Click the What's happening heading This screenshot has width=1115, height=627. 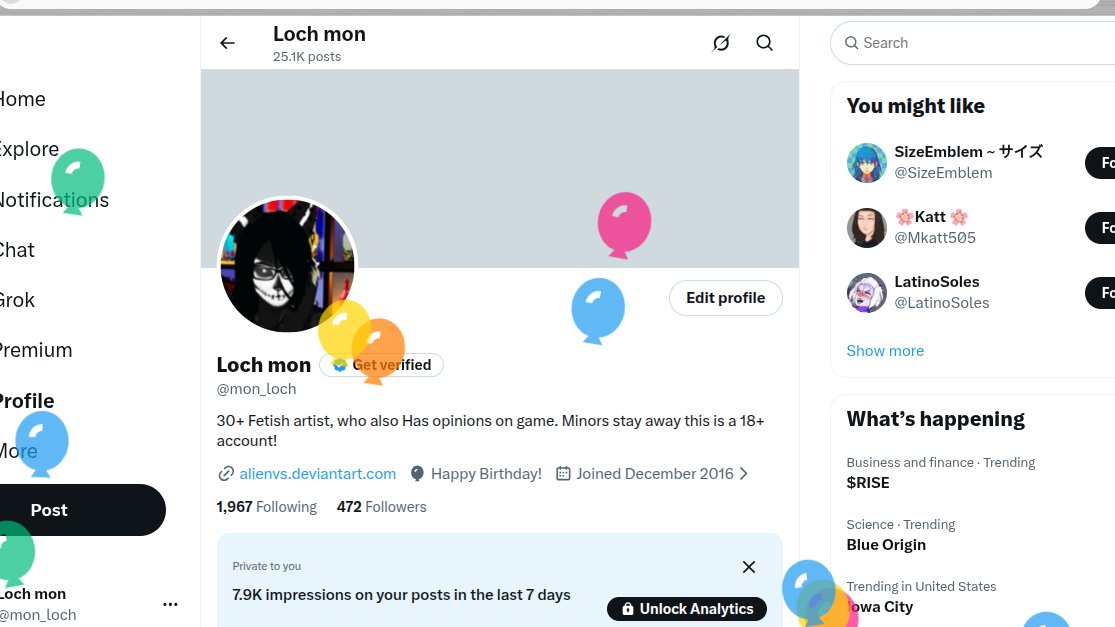pos(935,419)
